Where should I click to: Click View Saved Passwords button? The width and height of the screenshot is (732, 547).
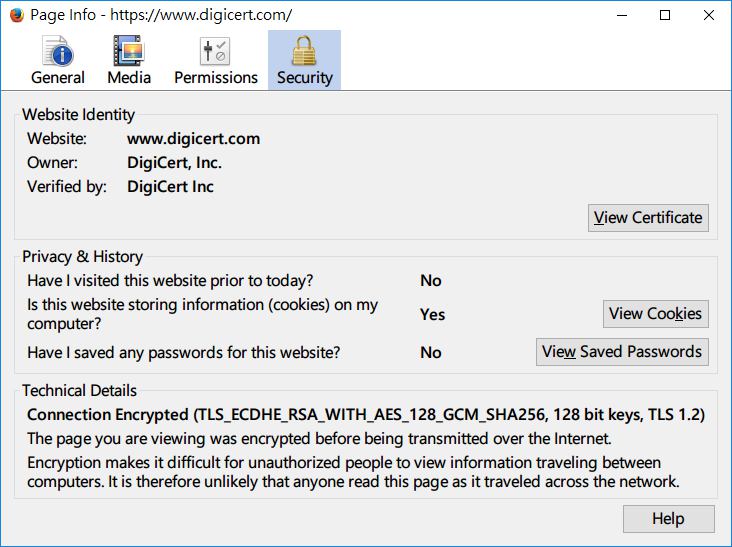click(622, 352)
